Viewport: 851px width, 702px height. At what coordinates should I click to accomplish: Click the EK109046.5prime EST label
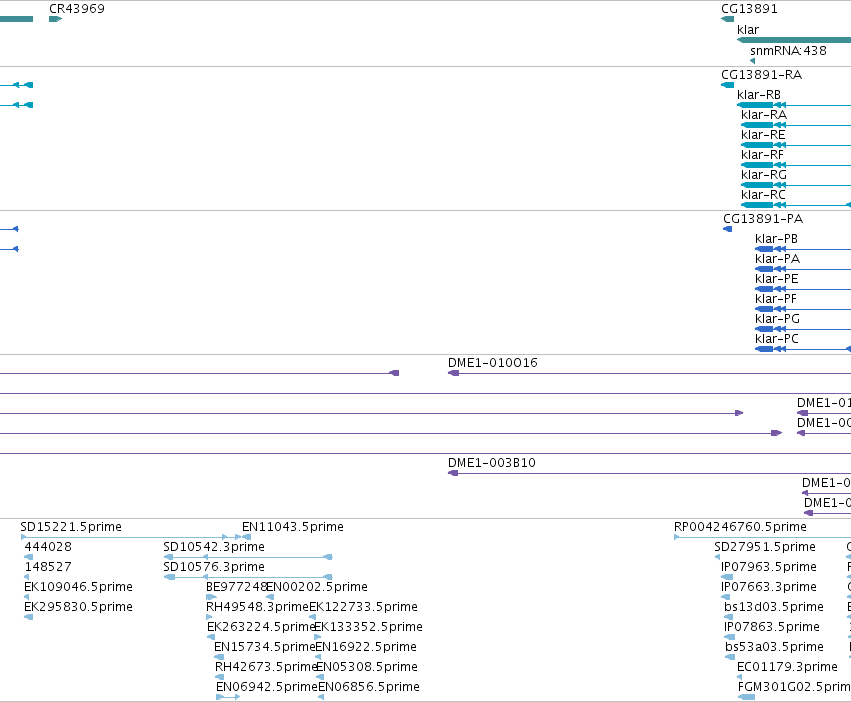78,587
